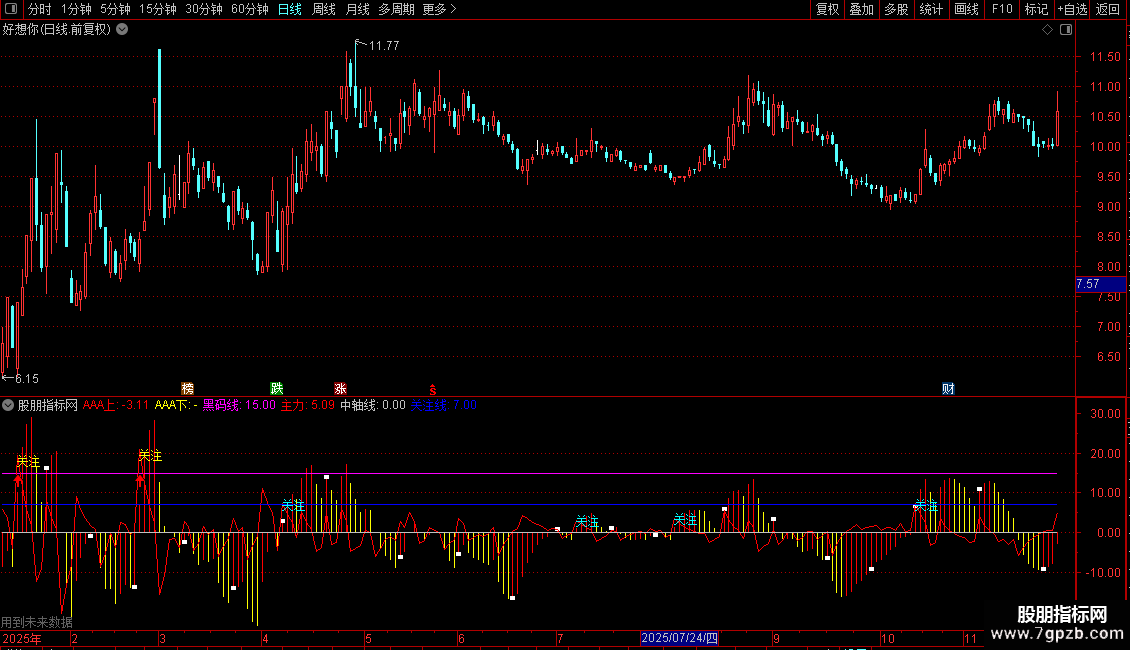Click the 11.77 high price label
1130x650 pixels.
click(384, 45)
